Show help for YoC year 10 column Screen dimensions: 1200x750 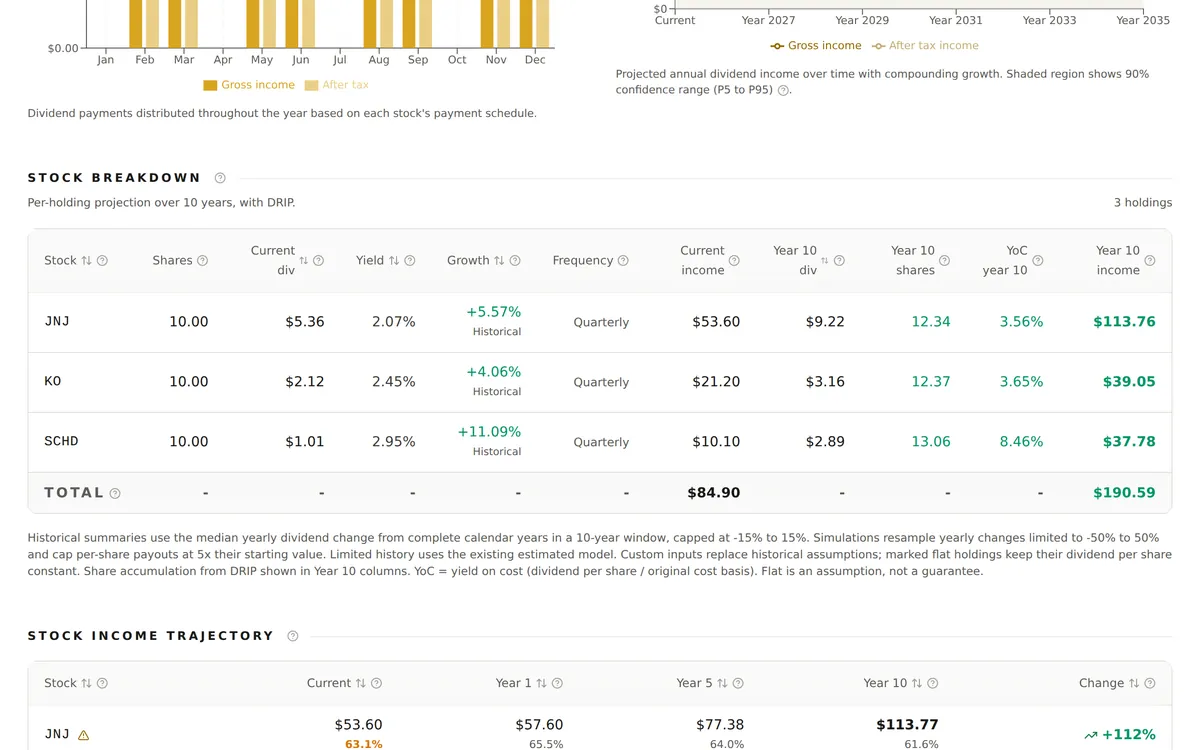(x=1038, y=261)
